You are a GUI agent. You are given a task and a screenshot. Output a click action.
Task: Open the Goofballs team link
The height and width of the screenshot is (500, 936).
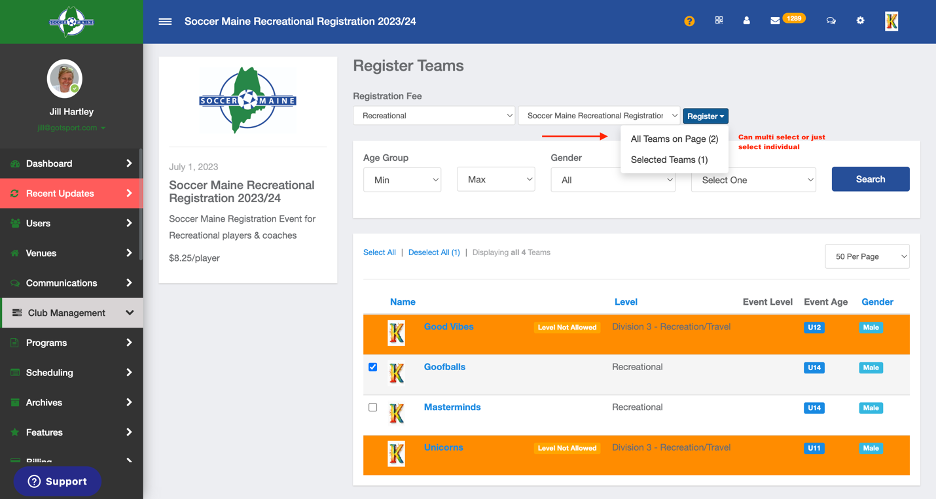pyautogui.click(x=445, y=367)
